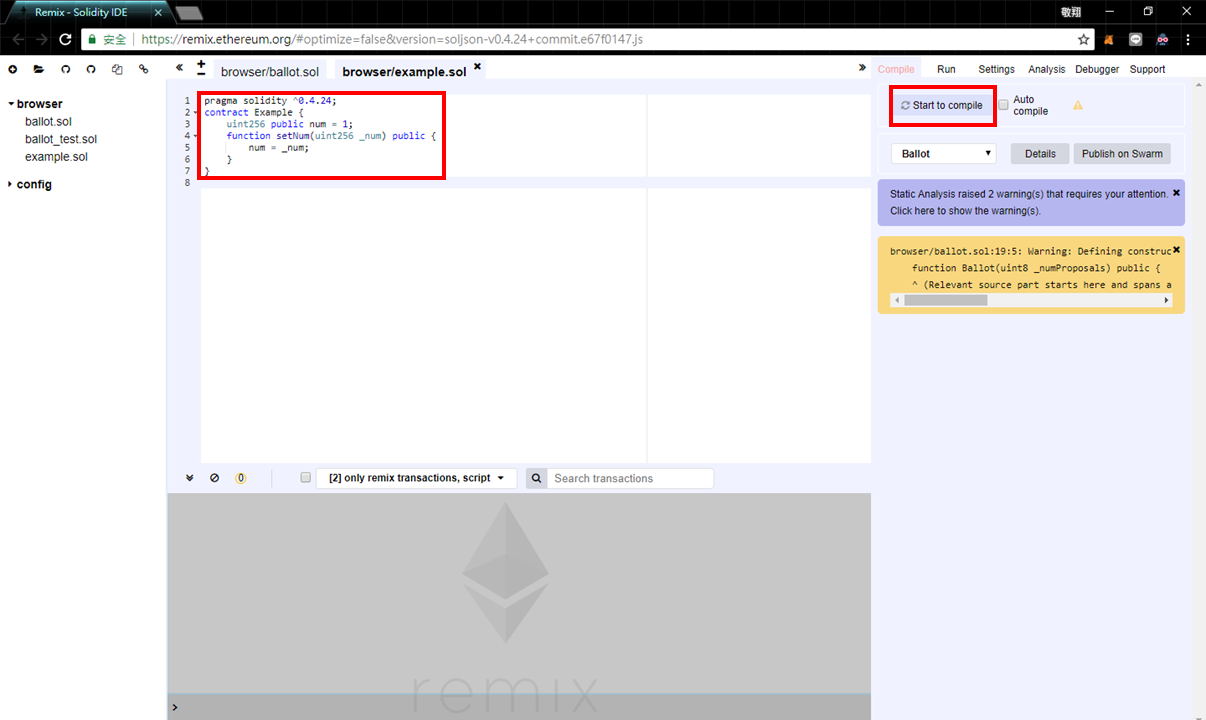The height and width of the screenshot is (720, 1206).
Task: Click the Details button
Action: 1040,154
